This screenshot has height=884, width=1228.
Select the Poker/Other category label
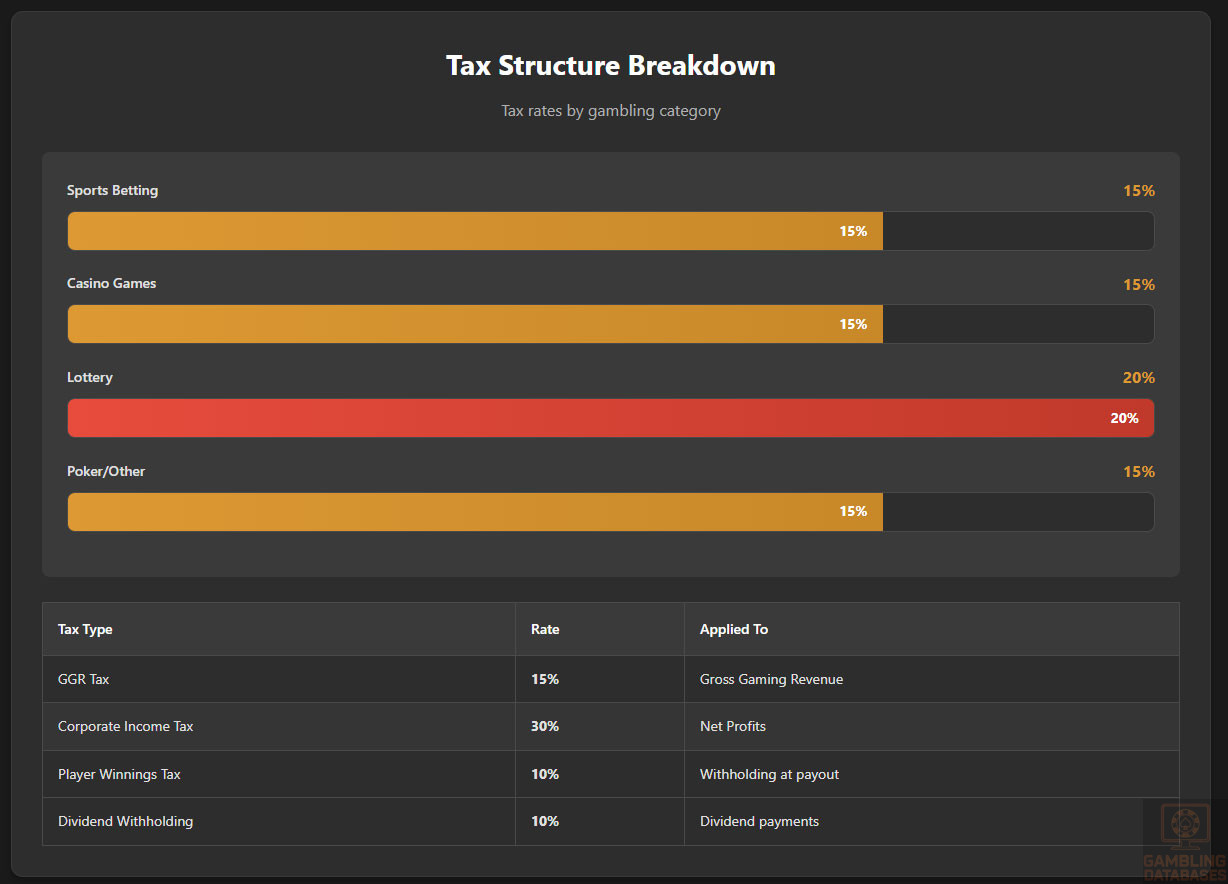pos(106,471)
